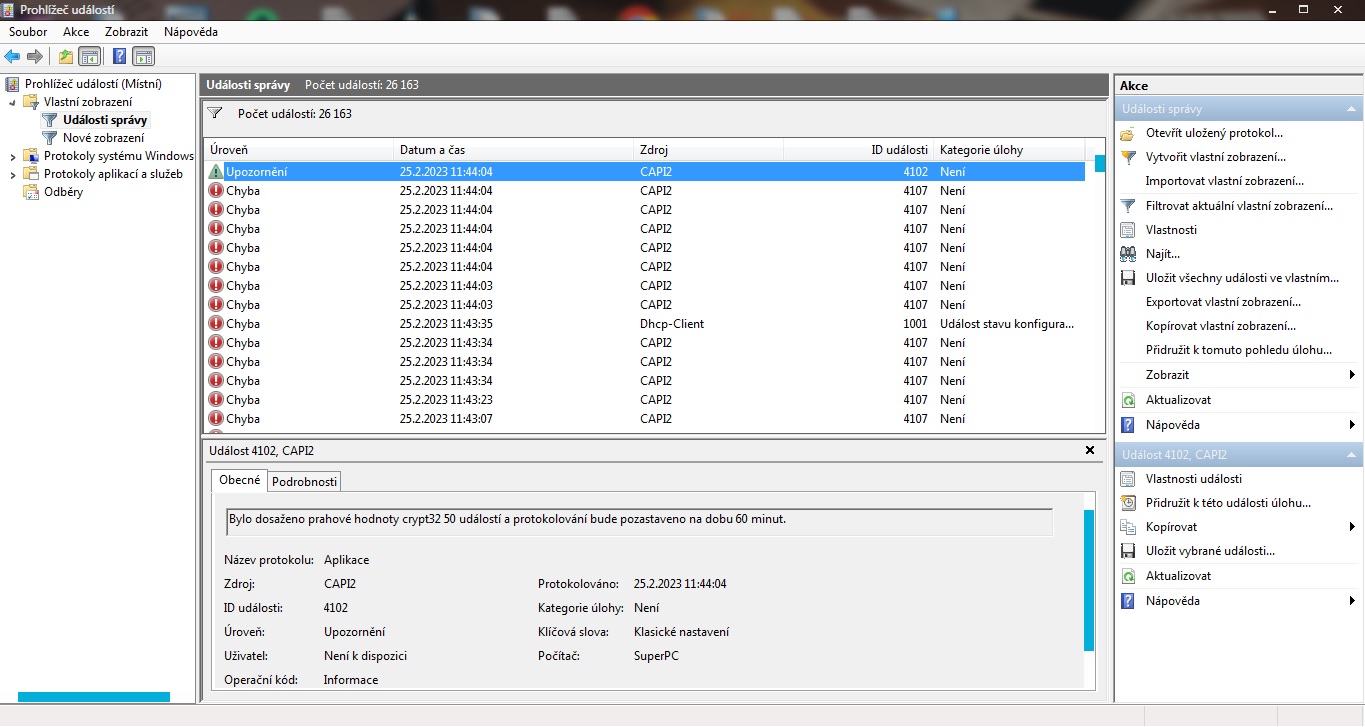Open the Kopírovat submenu arrow

1352,527
